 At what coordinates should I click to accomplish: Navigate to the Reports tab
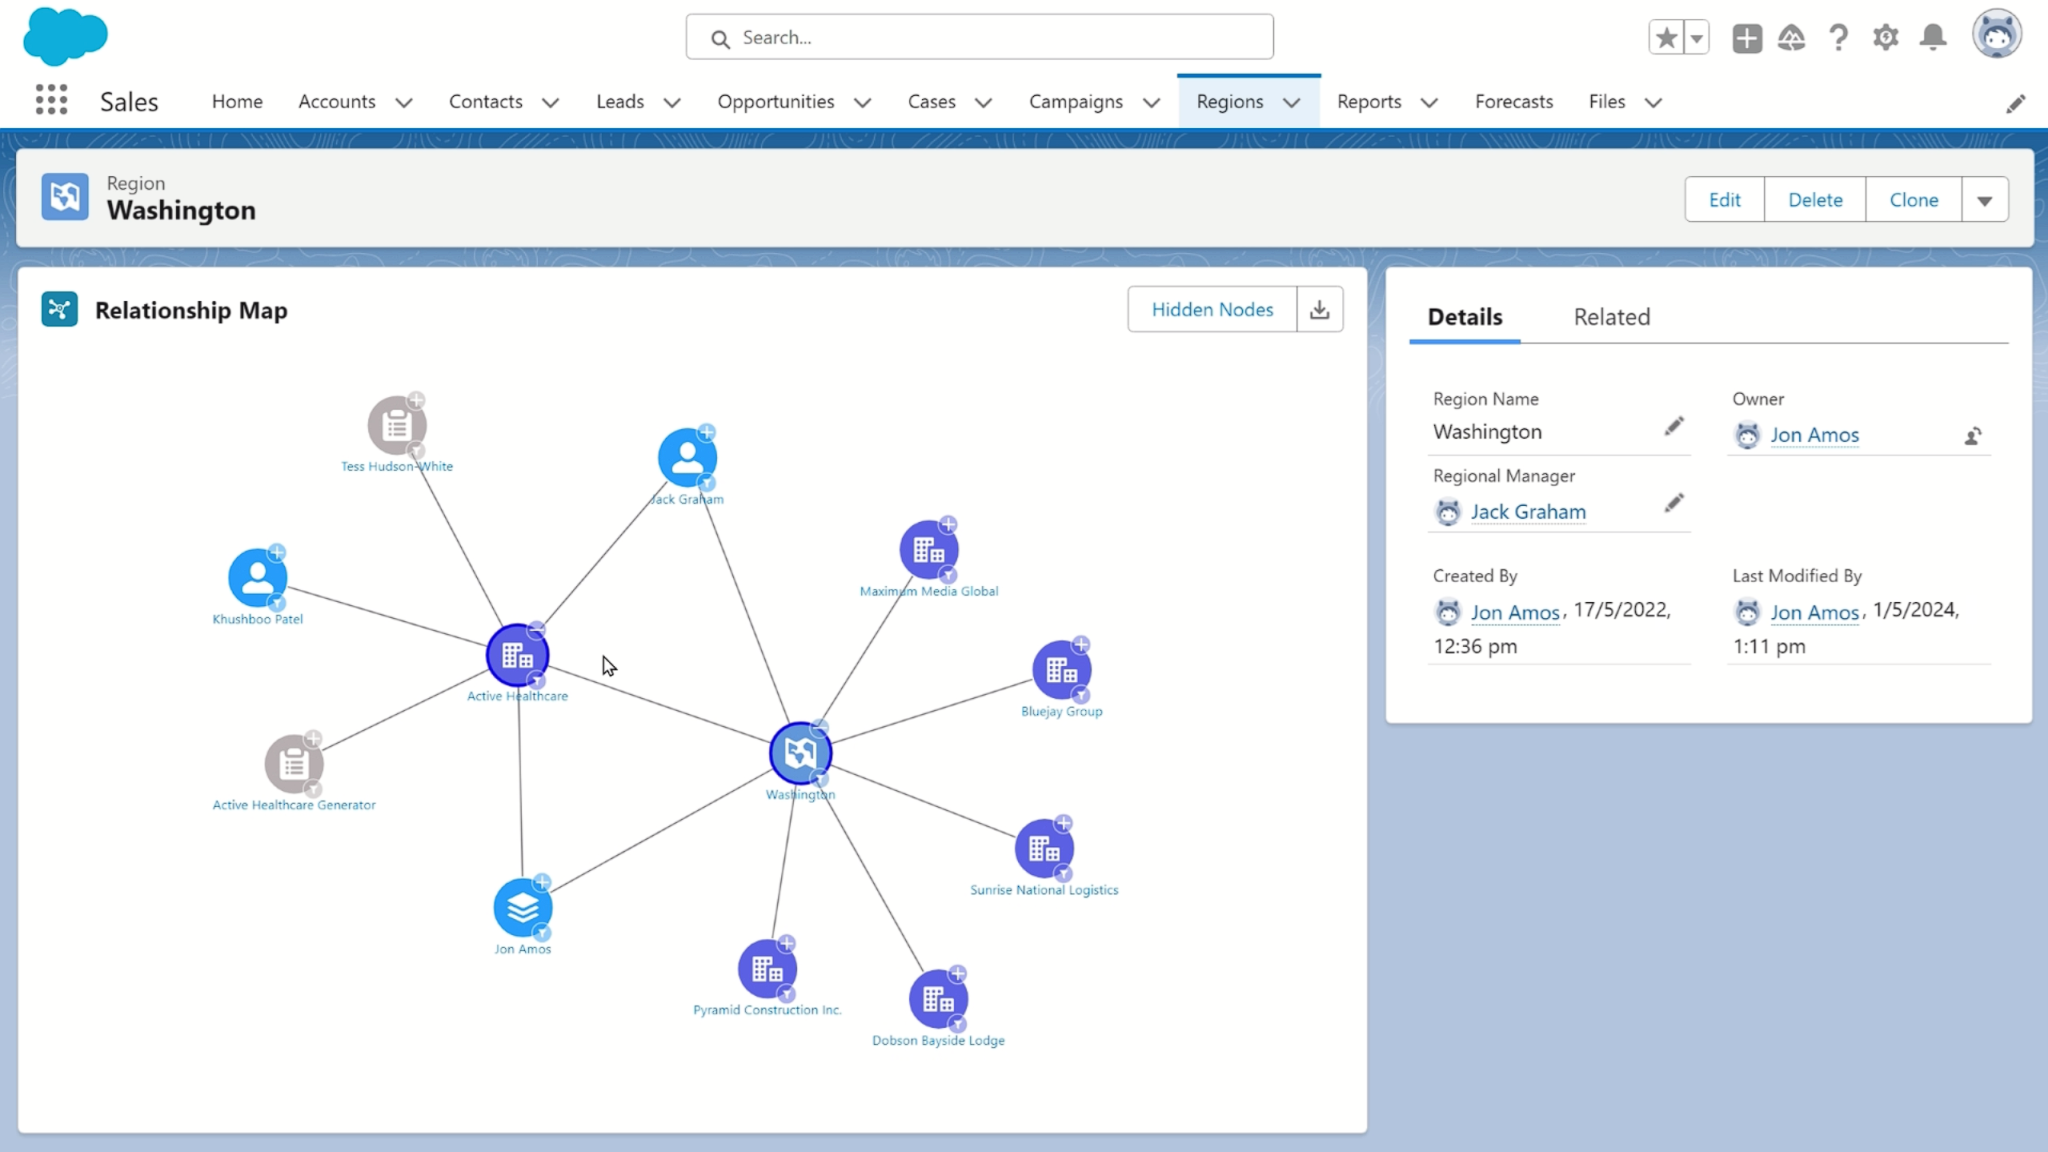click(x=1369, y=101)
